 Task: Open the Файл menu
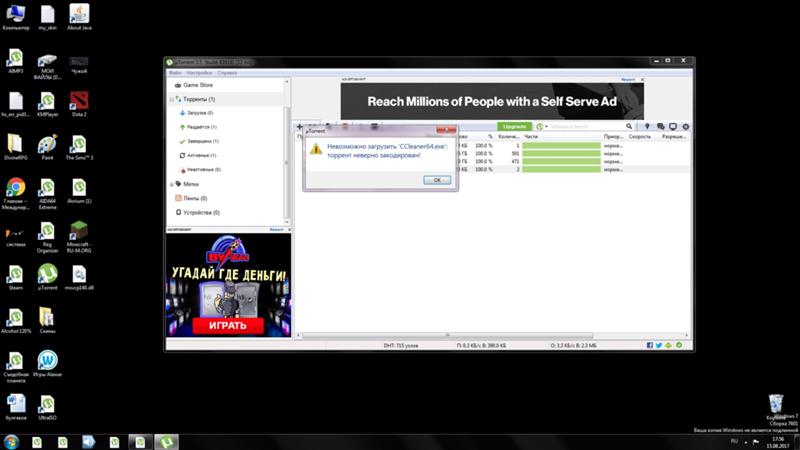point(175,73)
